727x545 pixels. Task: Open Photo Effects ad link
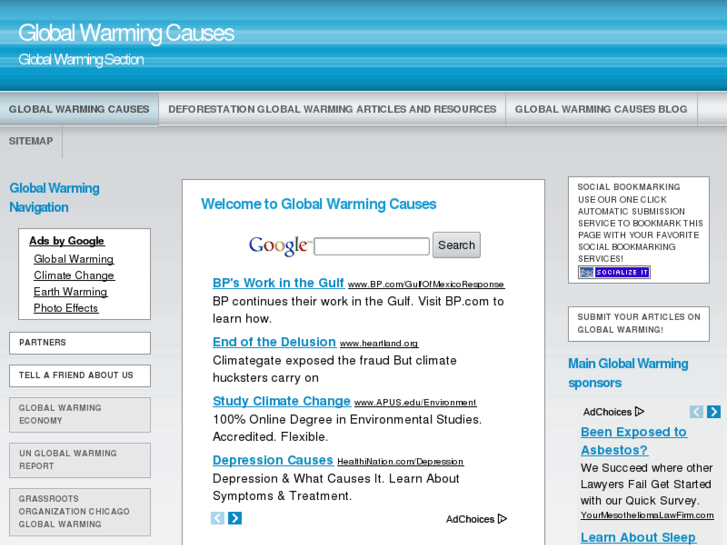tap(66, 308)
